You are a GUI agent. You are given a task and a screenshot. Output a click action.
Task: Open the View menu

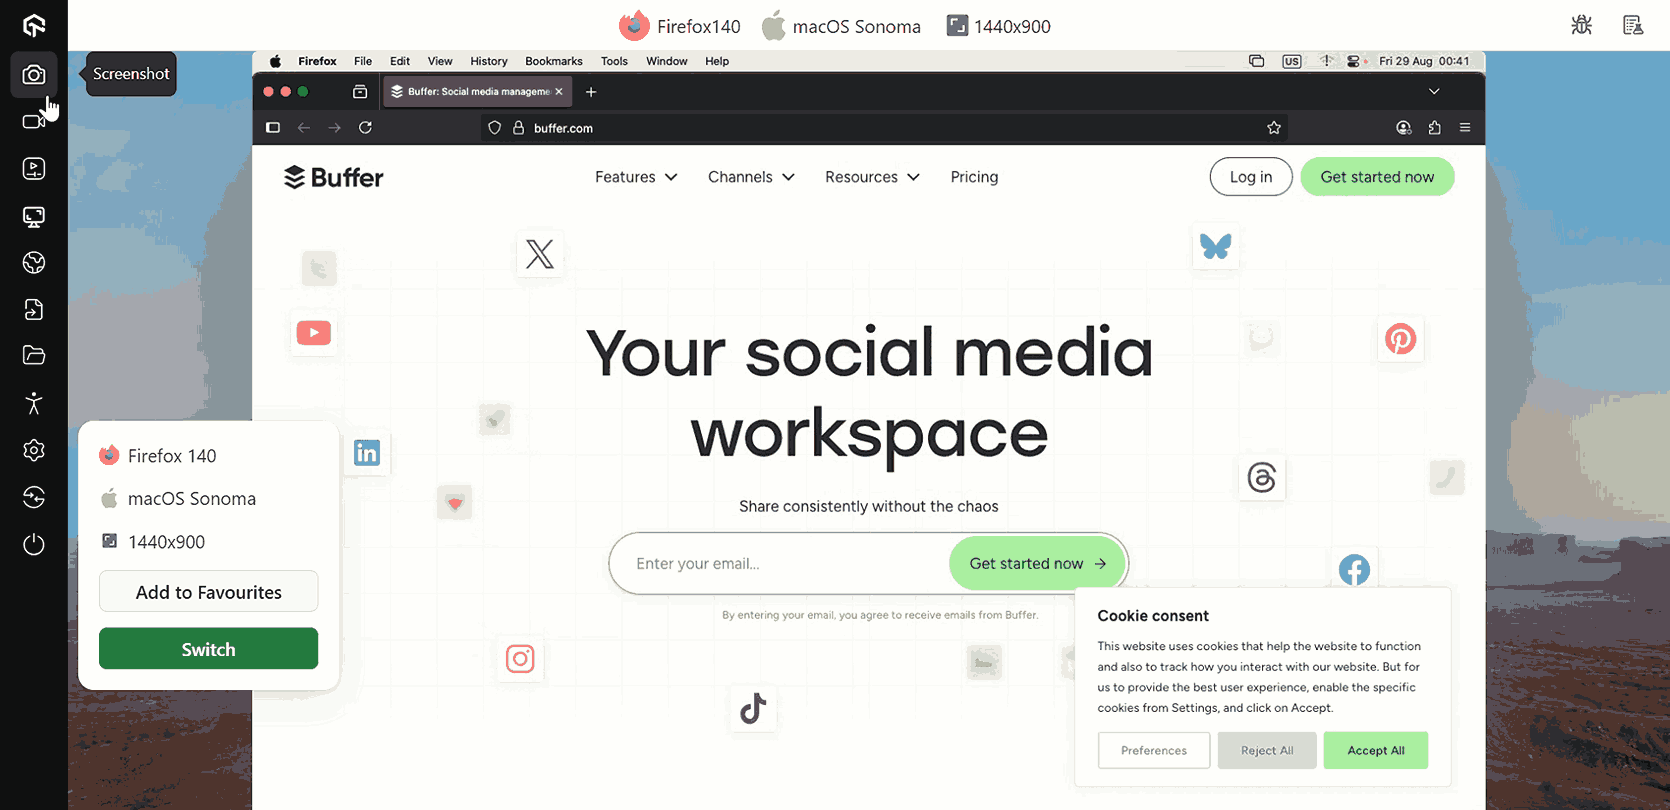tap(440, 61)
